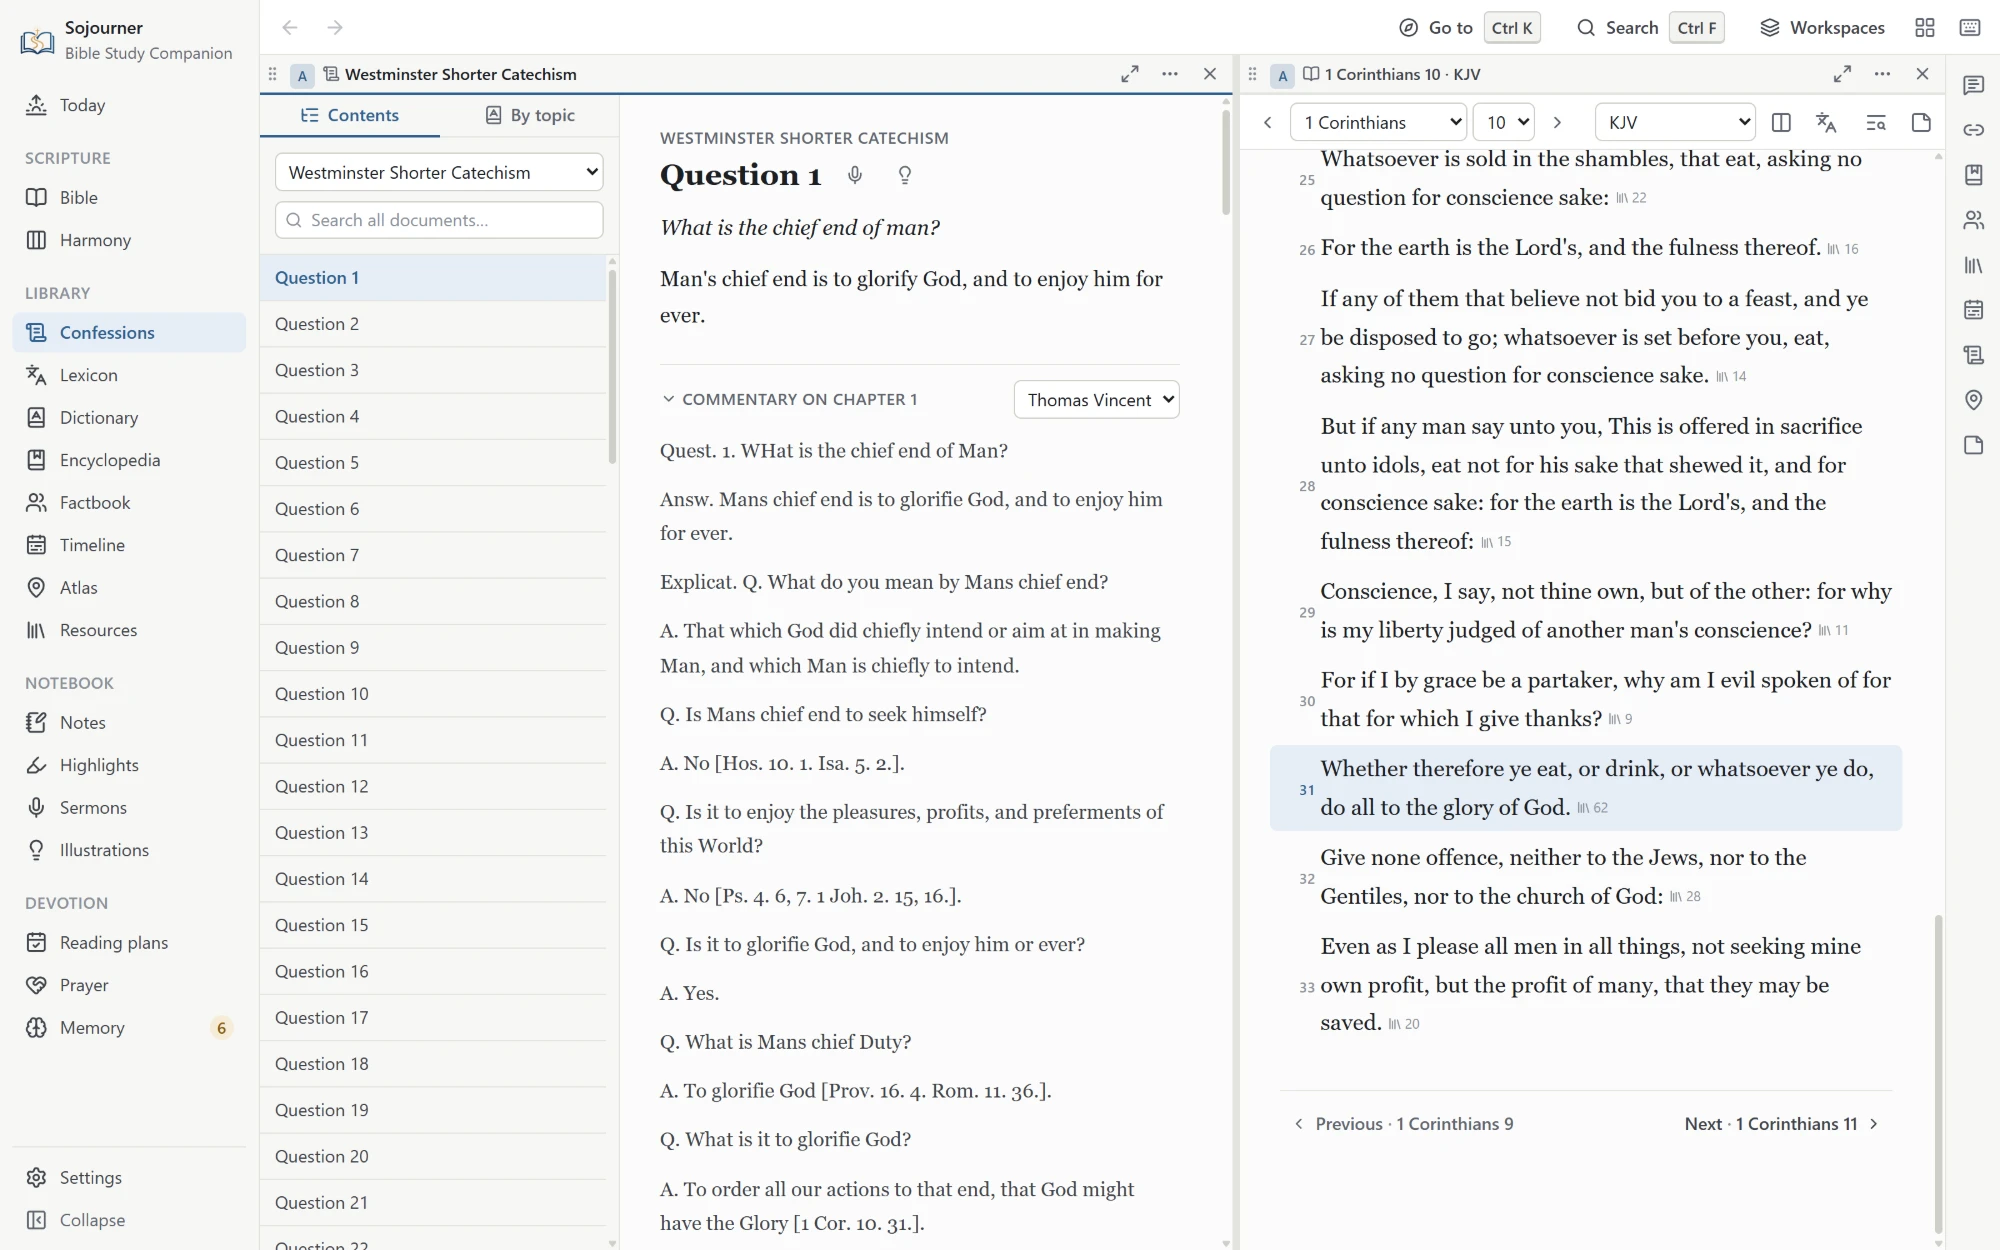Toggle parallel columns view in Bible pane
The height and width of the screenshot is (1250, 2000).
(1781, 122)
